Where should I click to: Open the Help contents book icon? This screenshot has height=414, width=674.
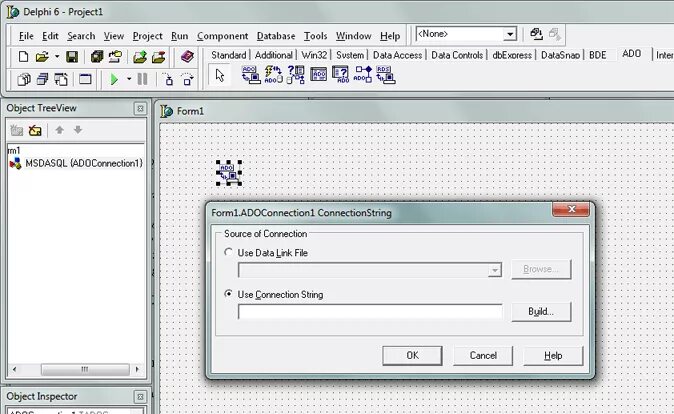(187, 56)
